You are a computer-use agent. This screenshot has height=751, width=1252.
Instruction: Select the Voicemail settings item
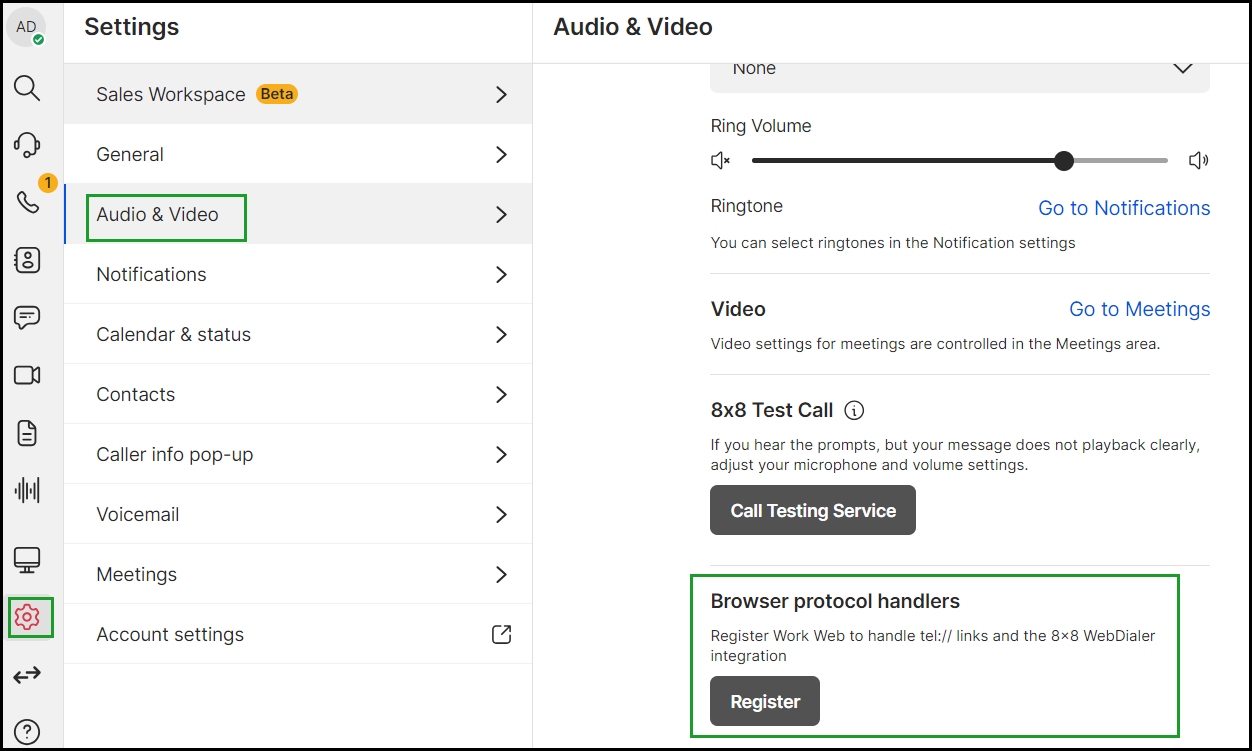pyautogui.click(x=298, y=514)
